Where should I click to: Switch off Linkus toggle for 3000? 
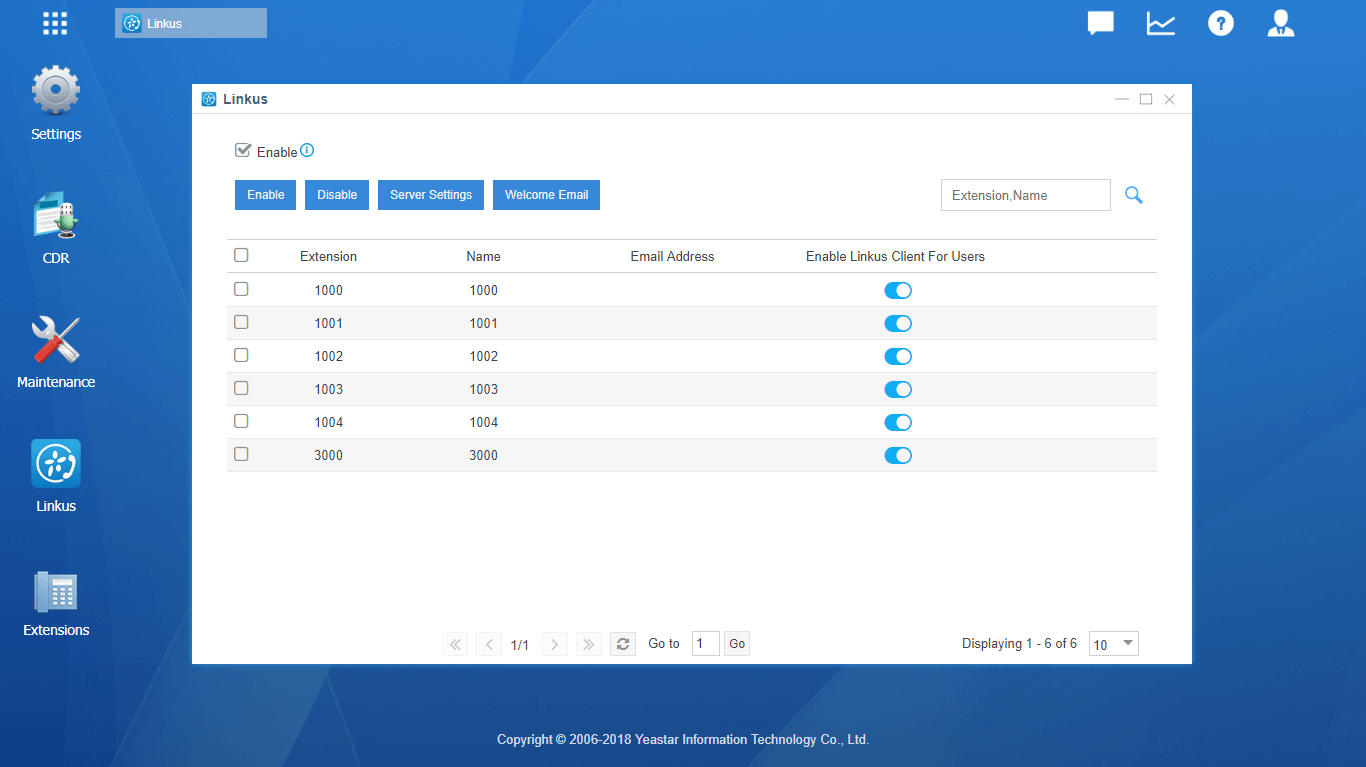tap(898, 455)
